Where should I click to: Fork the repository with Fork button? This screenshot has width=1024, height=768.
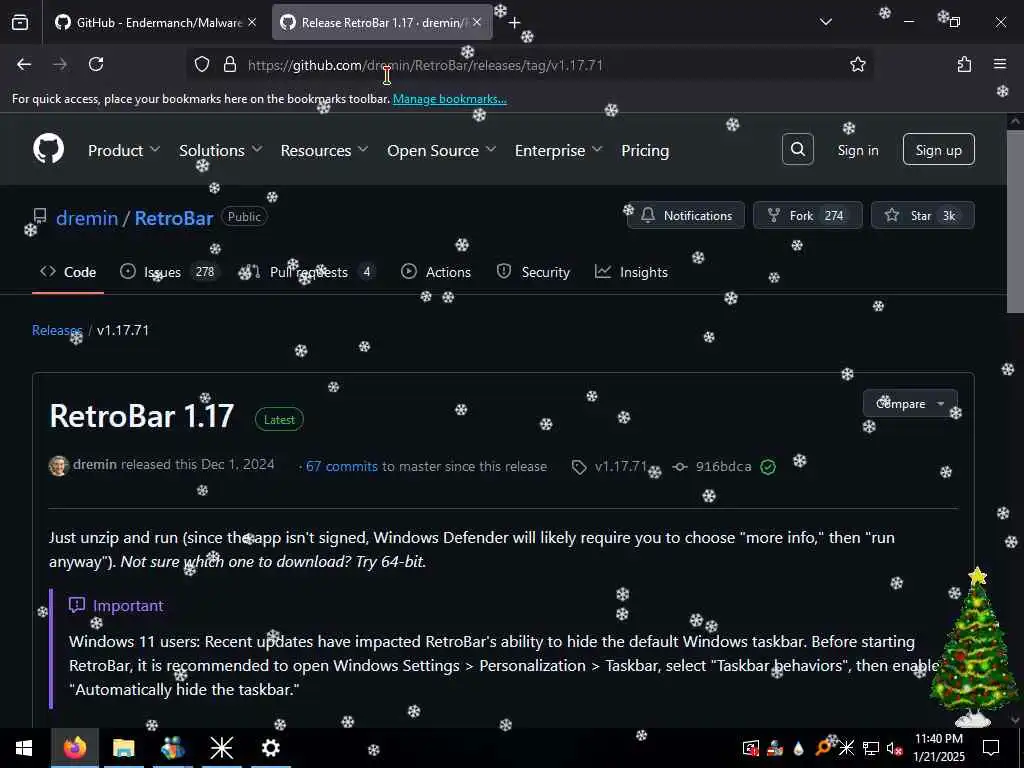point(808,216)
